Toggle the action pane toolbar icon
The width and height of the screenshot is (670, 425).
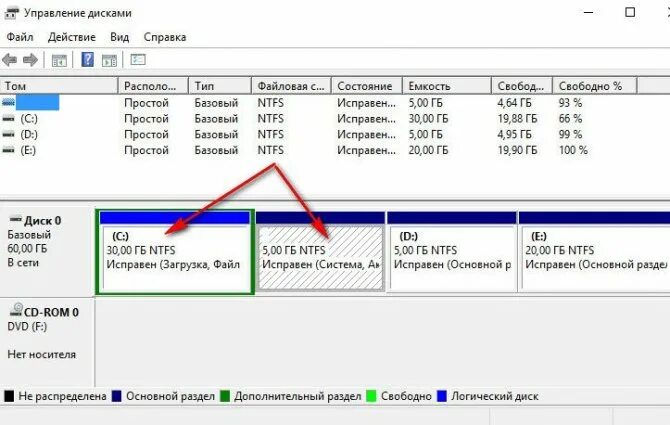[109, 60]
